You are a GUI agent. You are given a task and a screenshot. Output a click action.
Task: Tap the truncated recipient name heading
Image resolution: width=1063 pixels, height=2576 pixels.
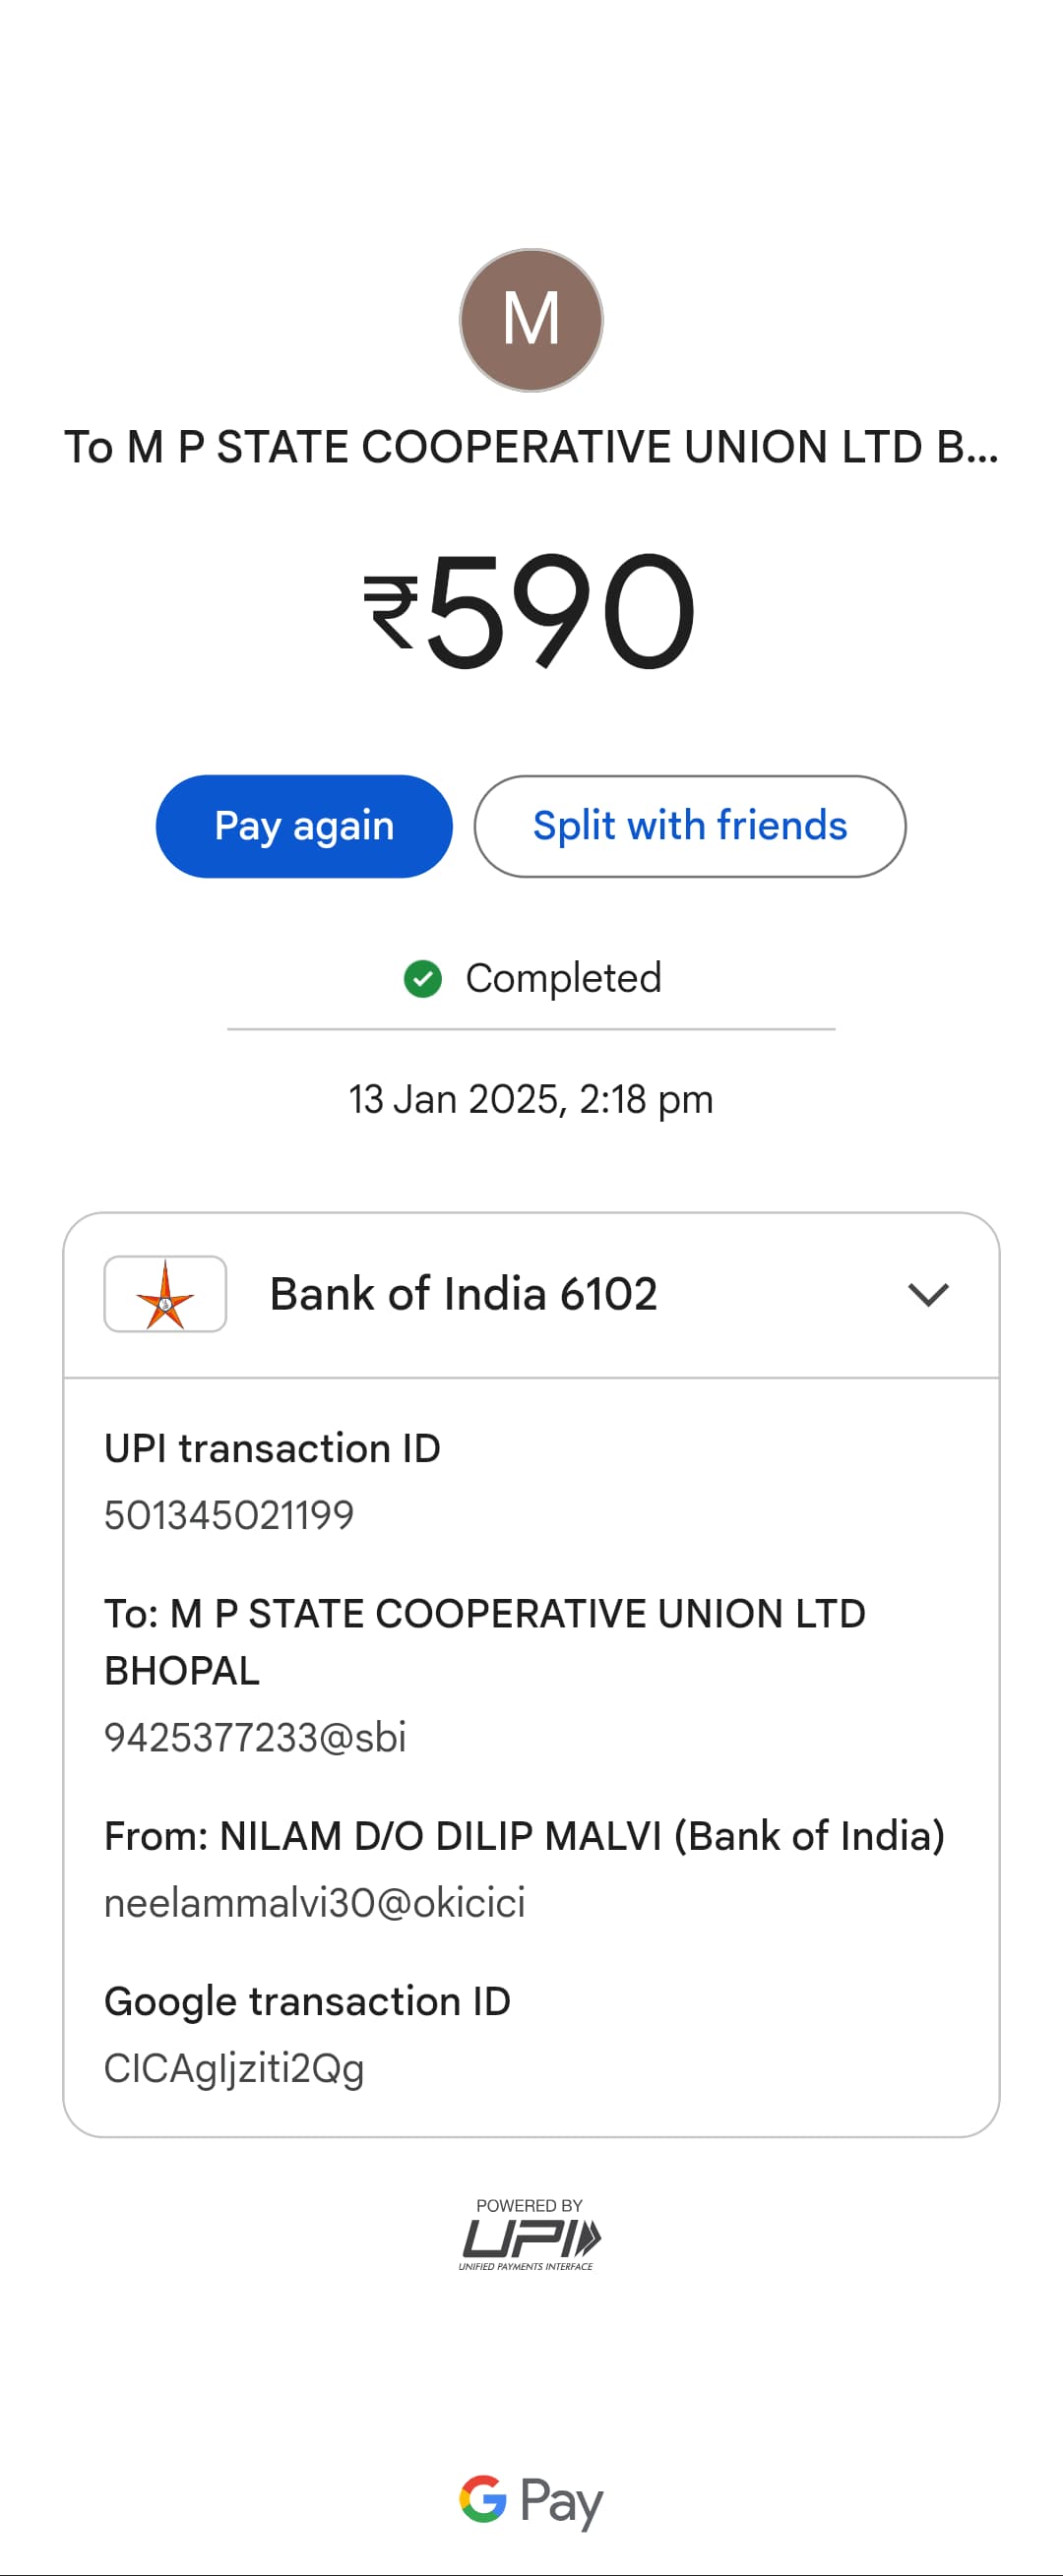pos(531,447)
